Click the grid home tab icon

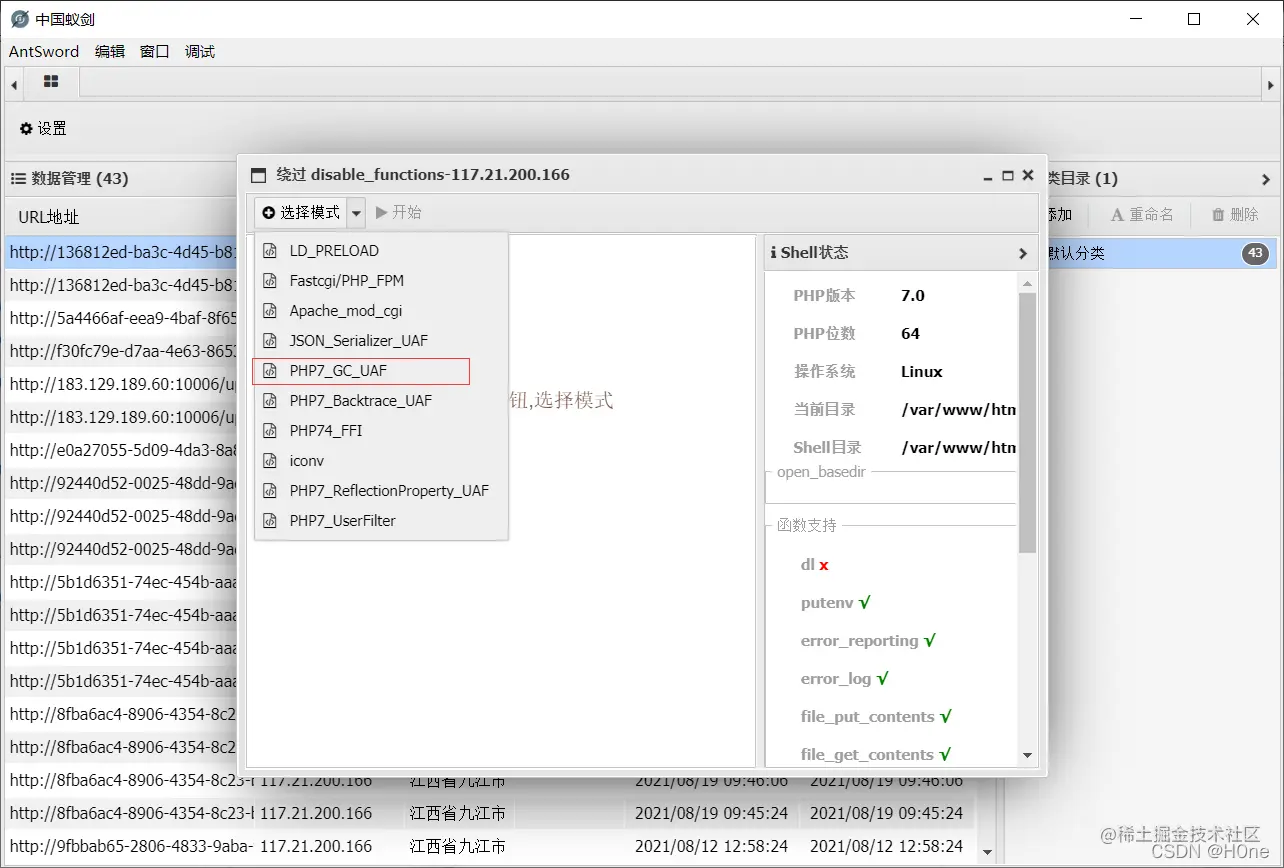click(x=51, y=82)
